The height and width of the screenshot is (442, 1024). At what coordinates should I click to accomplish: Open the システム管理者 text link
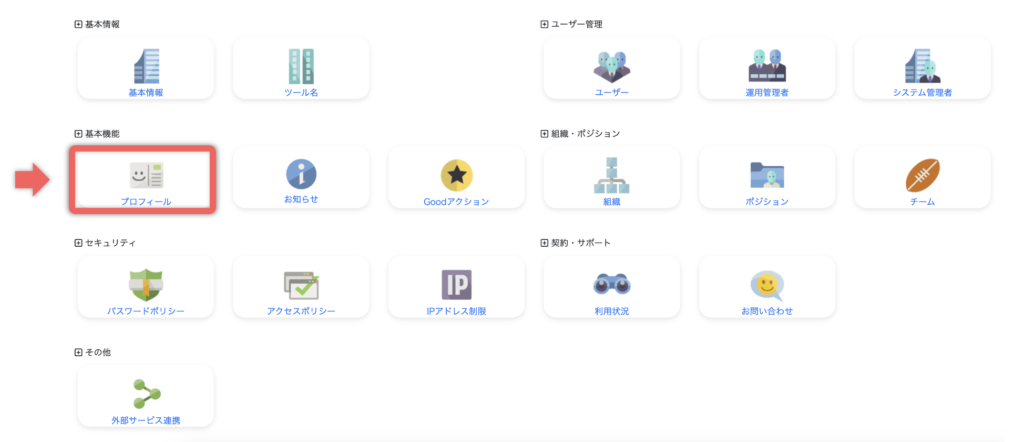[x=922, y=92]
